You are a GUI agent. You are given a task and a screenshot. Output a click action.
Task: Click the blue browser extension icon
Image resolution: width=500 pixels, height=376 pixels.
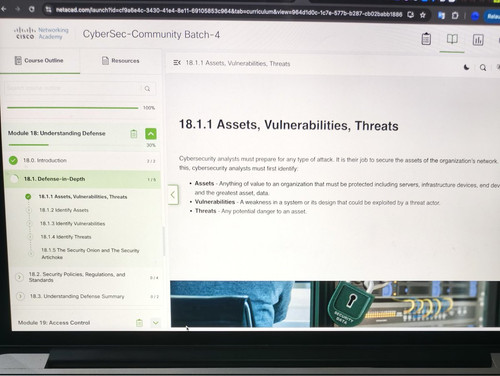tap(475, 16)
